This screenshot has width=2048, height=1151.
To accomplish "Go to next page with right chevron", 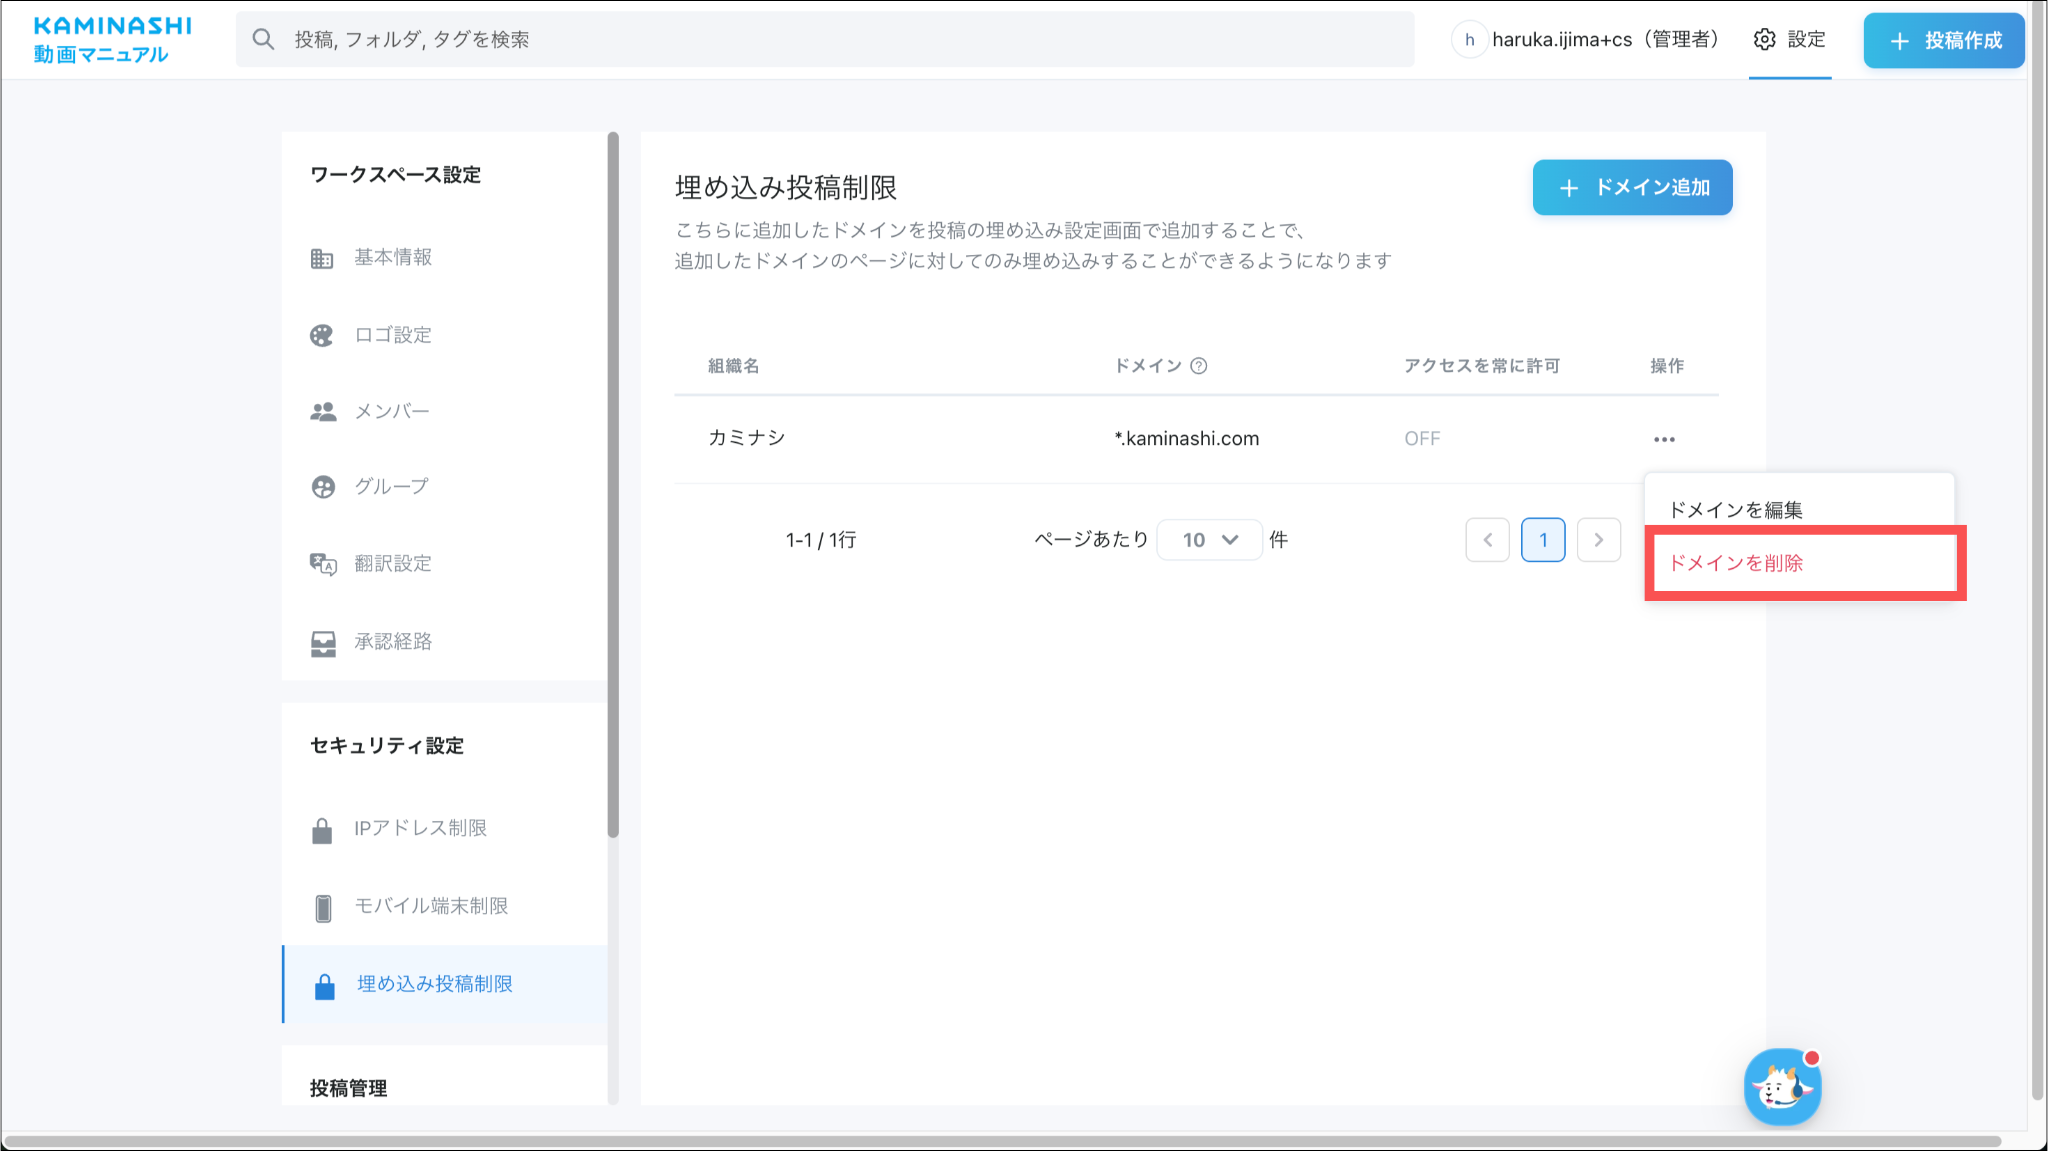I will (x=1598, y=540).
